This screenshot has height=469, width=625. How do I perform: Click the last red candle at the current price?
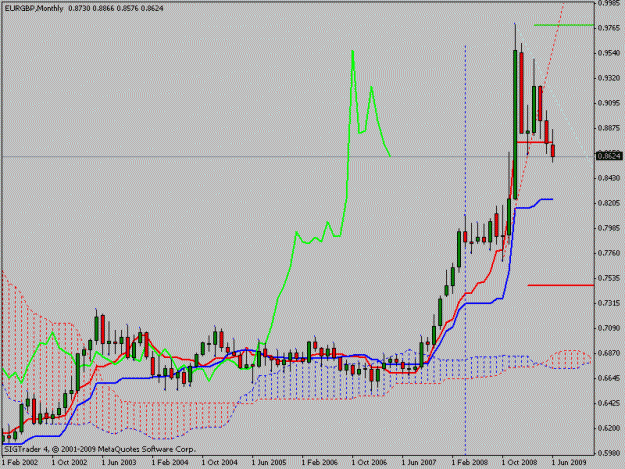click(x=553, y=151)
